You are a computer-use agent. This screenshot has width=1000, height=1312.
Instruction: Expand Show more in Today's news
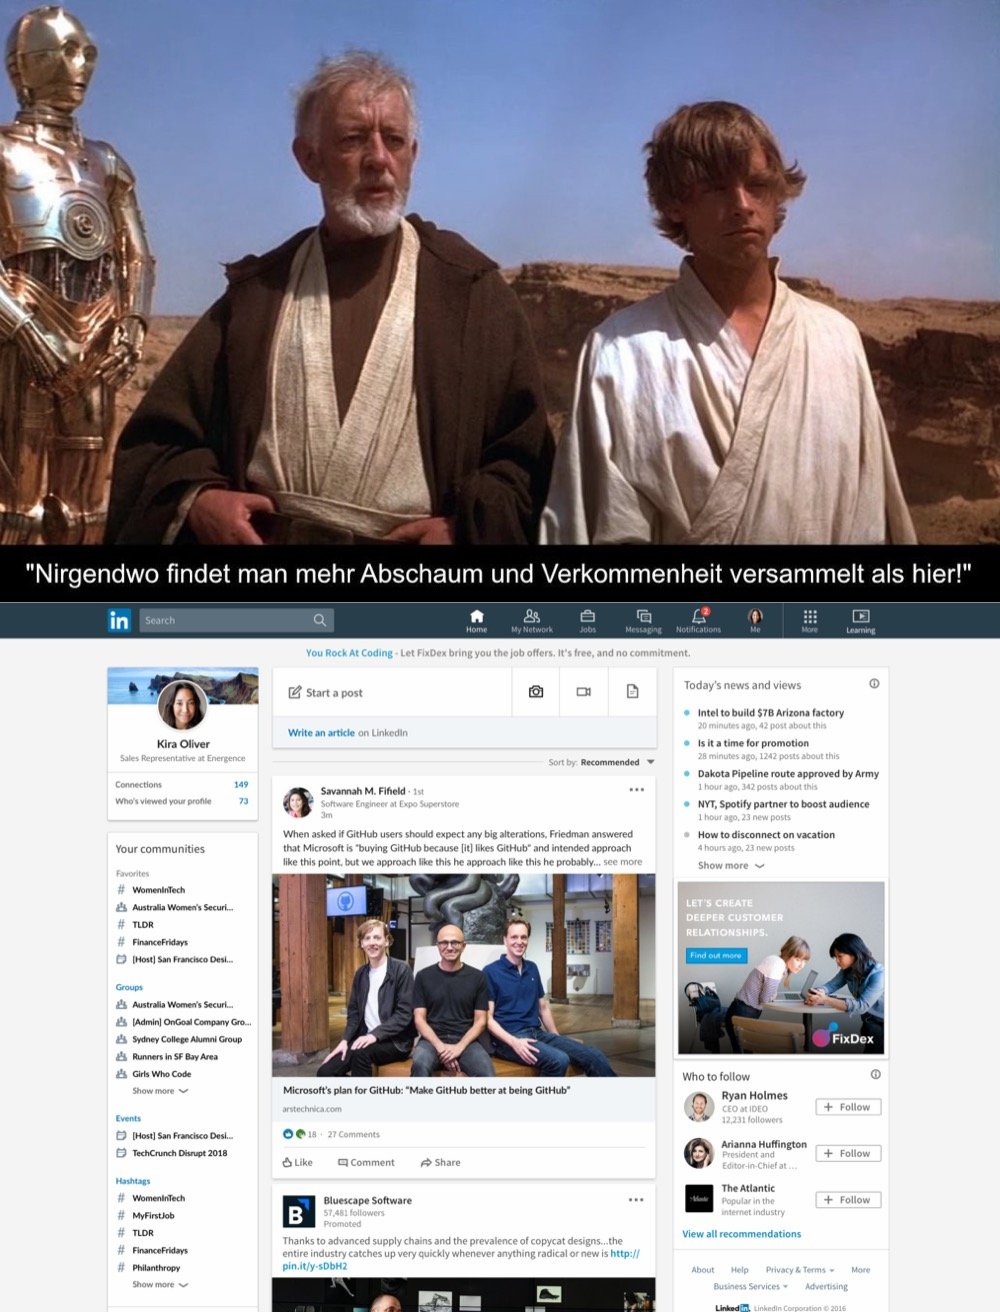(x=730, y=866)
